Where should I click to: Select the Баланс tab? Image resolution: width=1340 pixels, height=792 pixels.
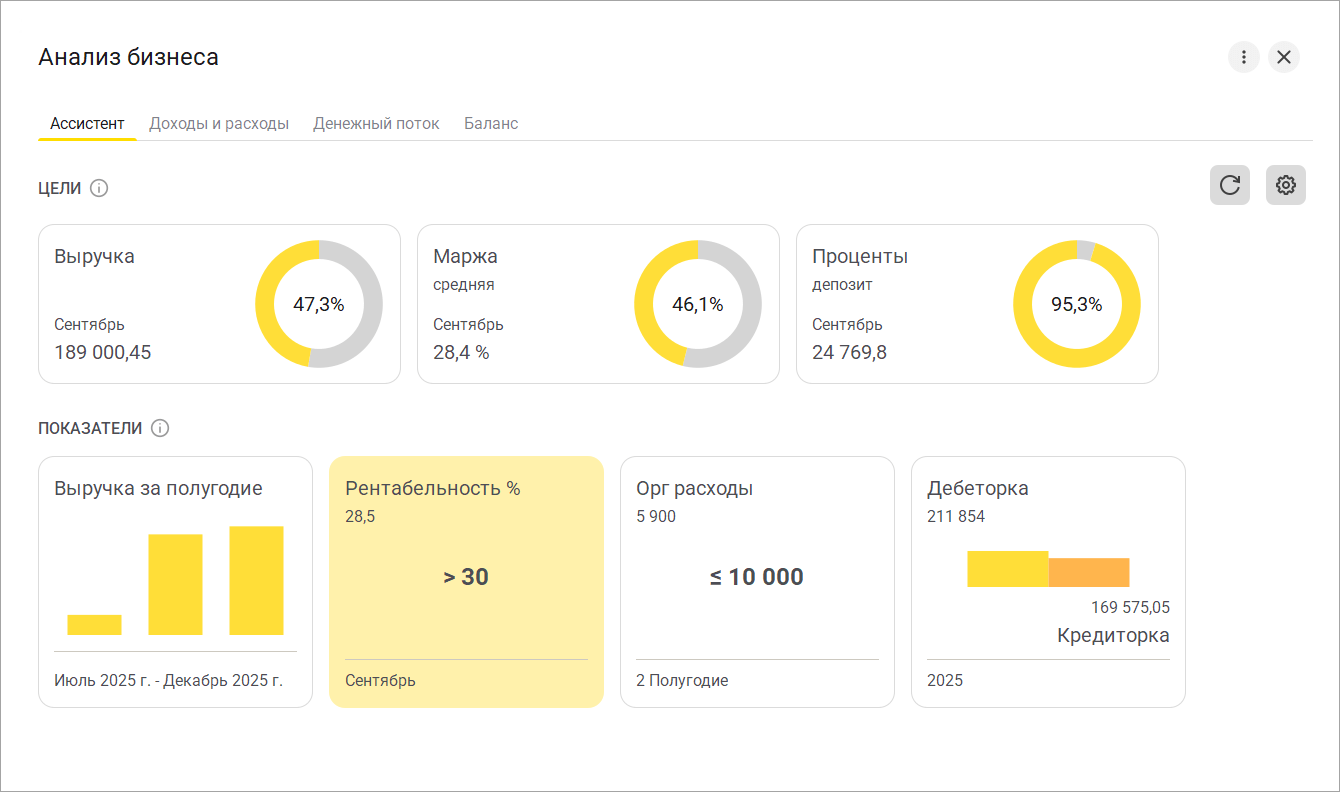(x=491, y=124)
